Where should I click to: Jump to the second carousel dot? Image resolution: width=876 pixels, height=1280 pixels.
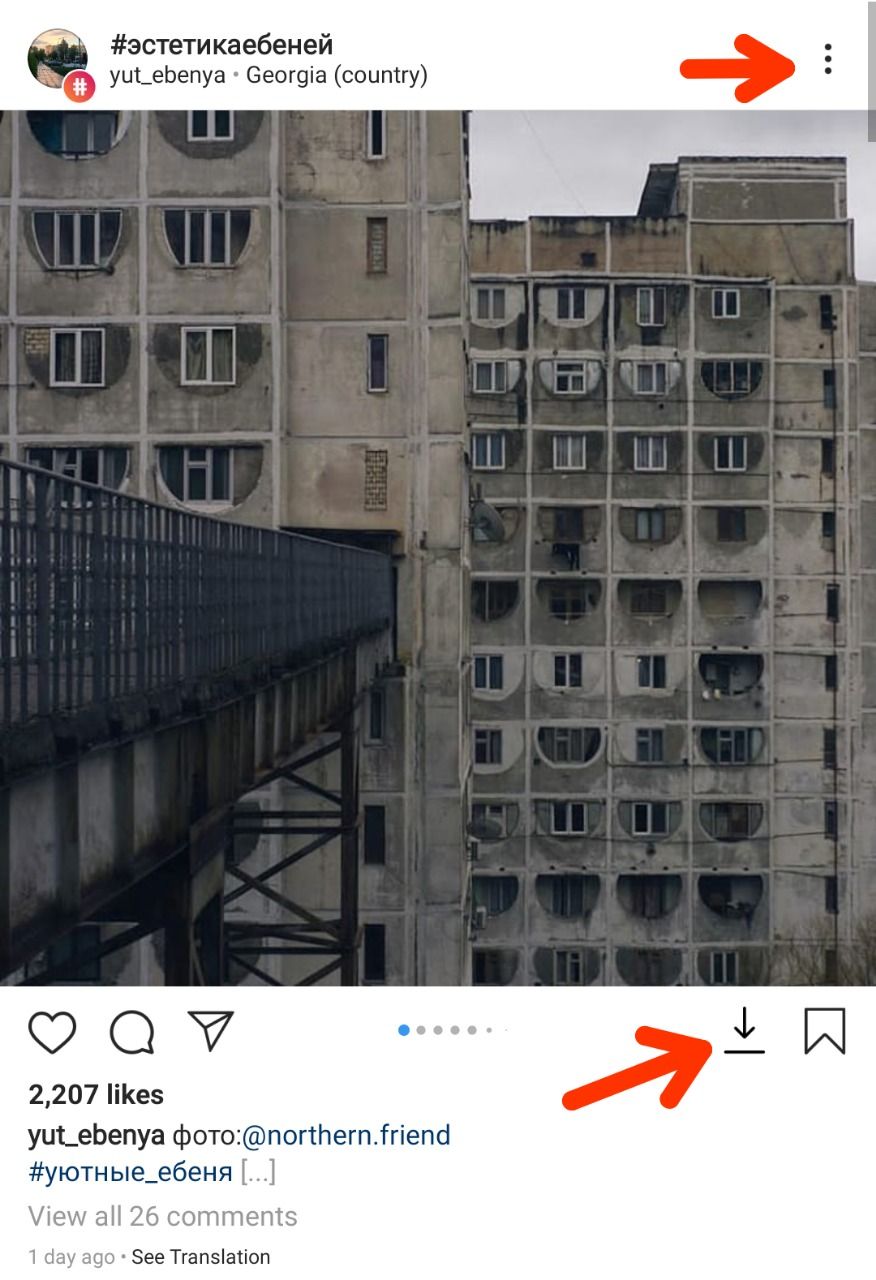click(421, 1030)
